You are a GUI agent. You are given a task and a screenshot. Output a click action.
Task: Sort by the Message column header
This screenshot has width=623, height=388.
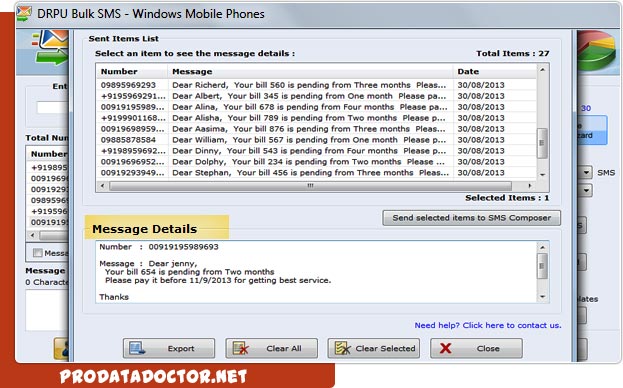tap(310, 71)
